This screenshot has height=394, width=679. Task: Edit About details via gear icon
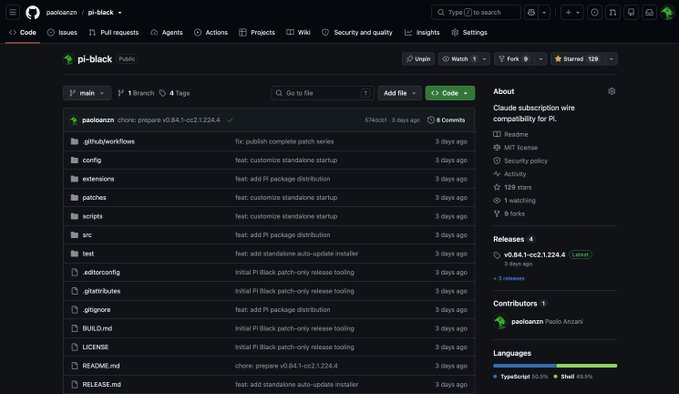click(x=611, y=91)
